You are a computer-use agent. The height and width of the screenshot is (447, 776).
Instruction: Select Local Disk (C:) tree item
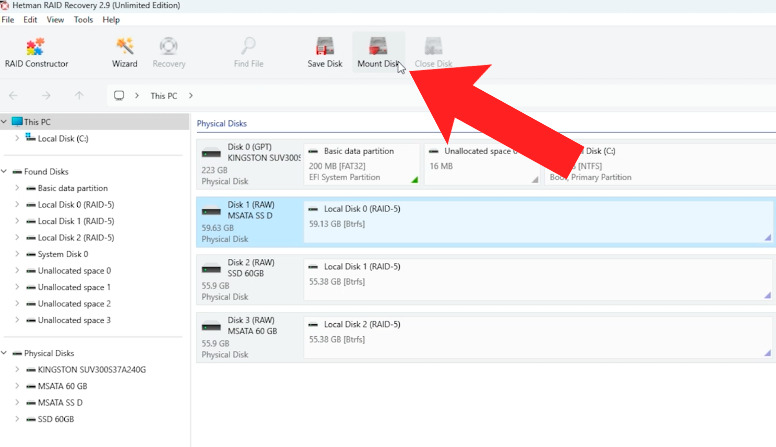click(63, 139)
